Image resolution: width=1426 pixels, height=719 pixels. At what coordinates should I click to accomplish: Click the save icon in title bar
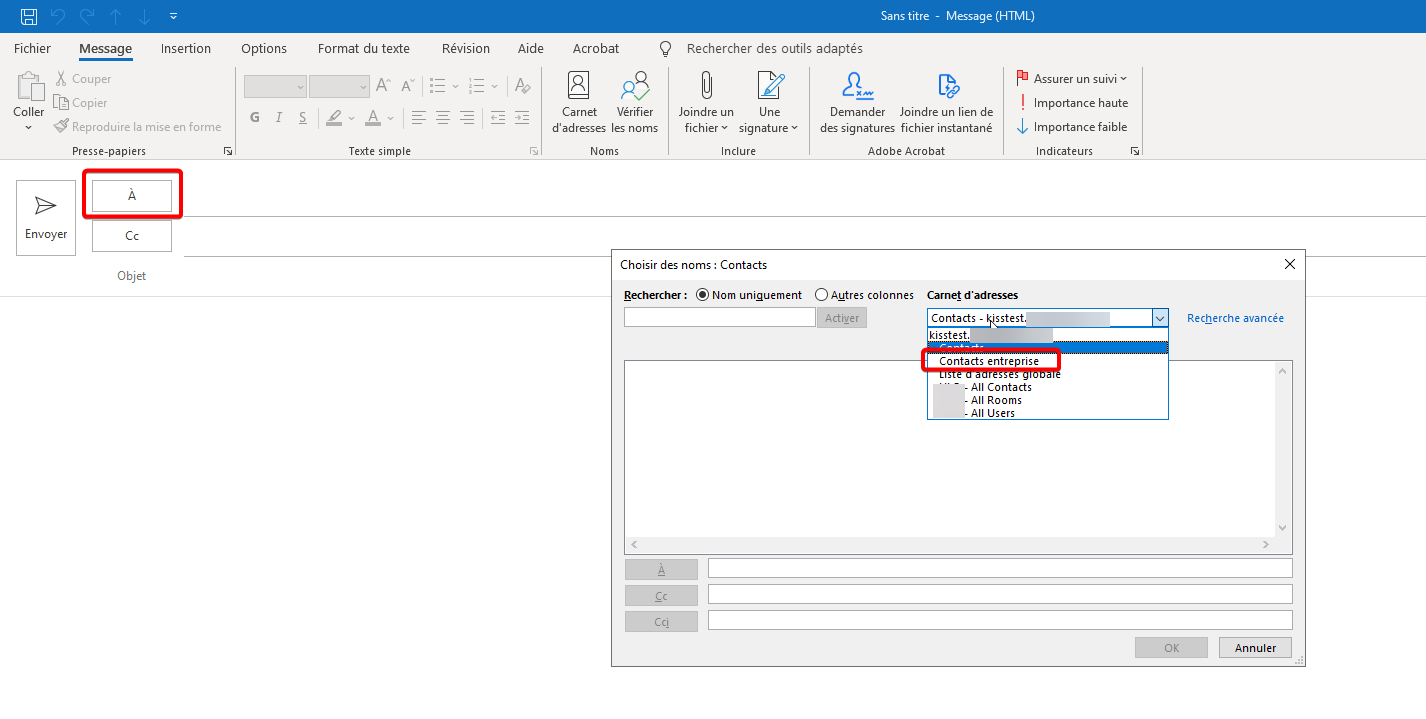coord(29,16)
